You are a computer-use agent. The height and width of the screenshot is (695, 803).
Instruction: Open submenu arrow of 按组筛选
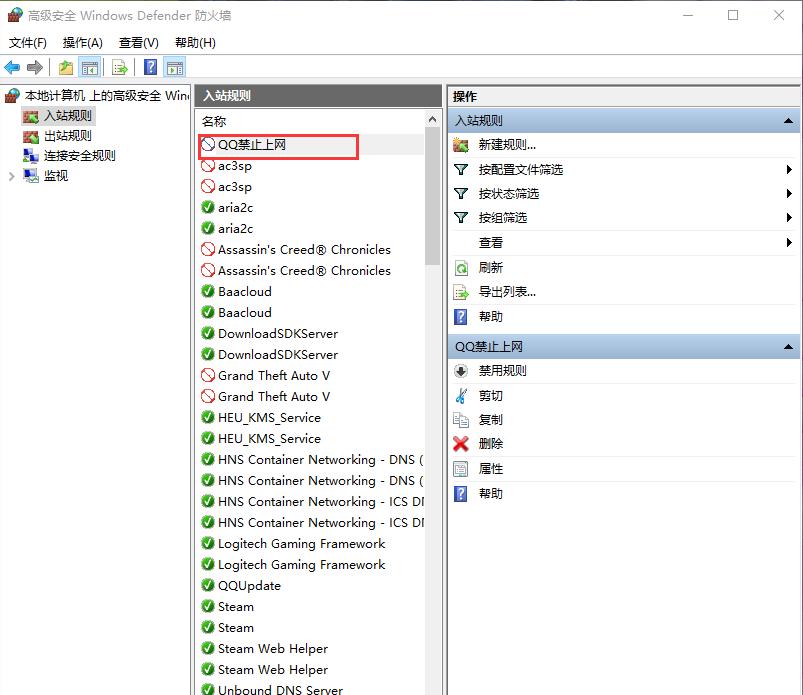pyautogui.click(x=789, y=218)
